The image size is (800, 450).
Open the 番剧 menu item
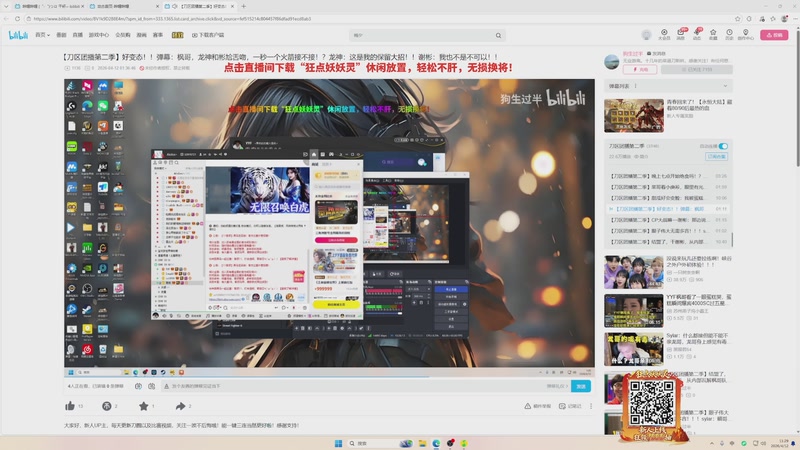tap(61, 35)
